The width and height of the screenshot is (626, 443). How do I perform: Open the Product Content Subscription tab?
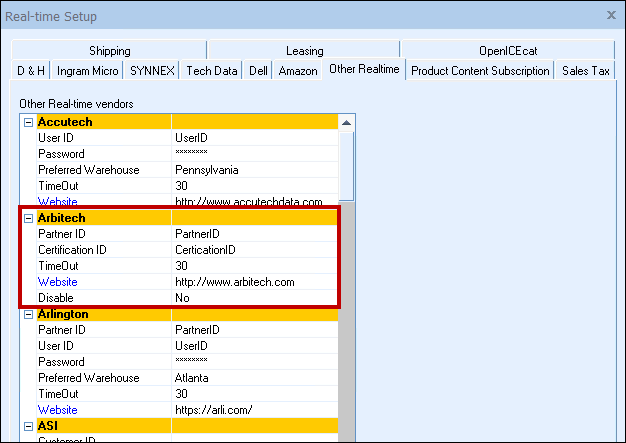480,71
